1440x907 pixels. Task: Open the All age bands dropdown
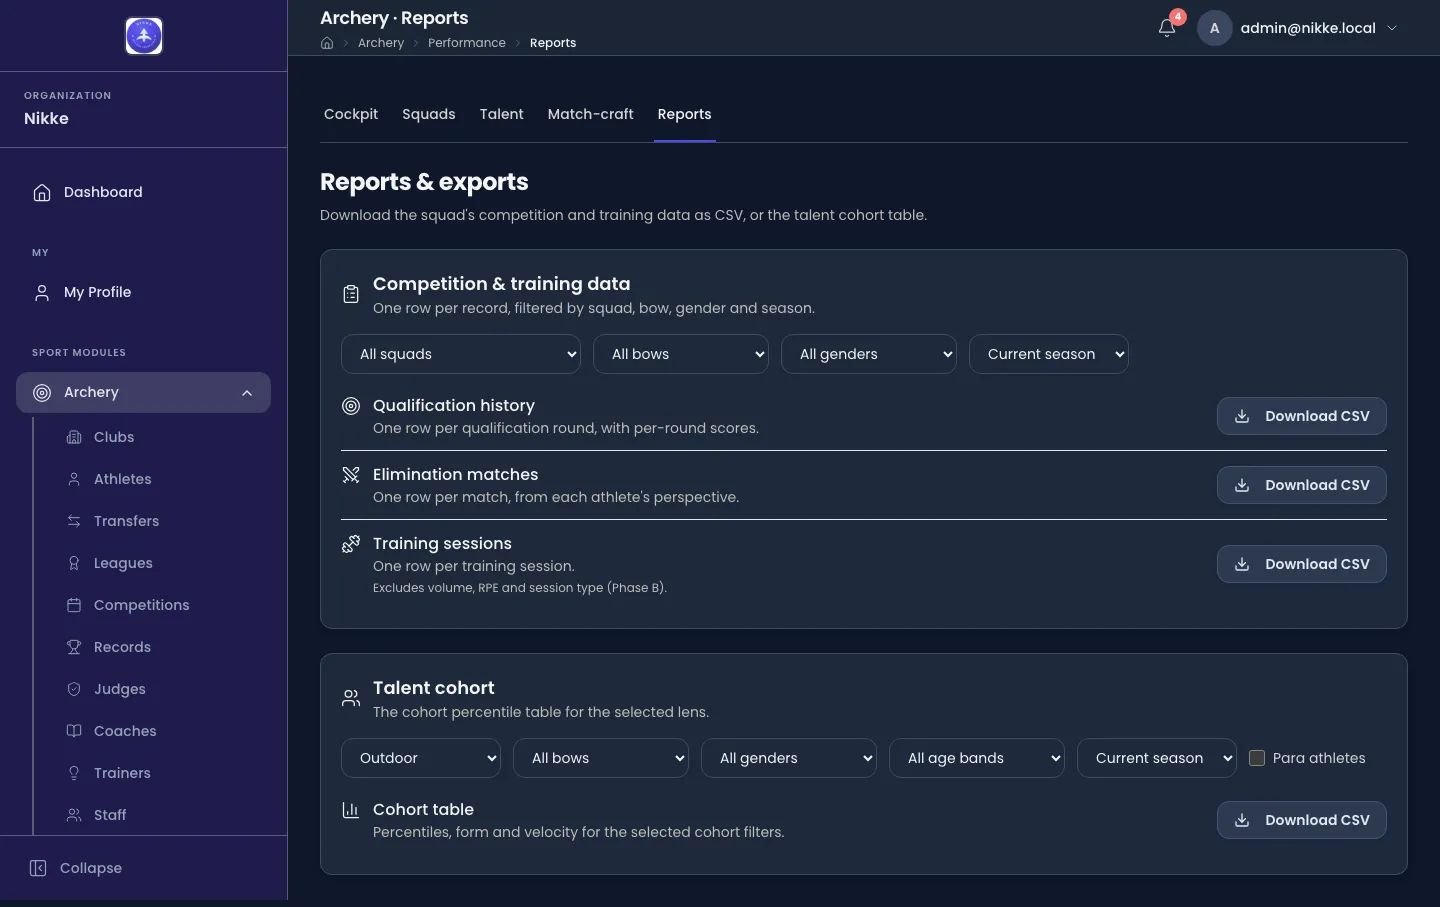click(x=977, y=758)
